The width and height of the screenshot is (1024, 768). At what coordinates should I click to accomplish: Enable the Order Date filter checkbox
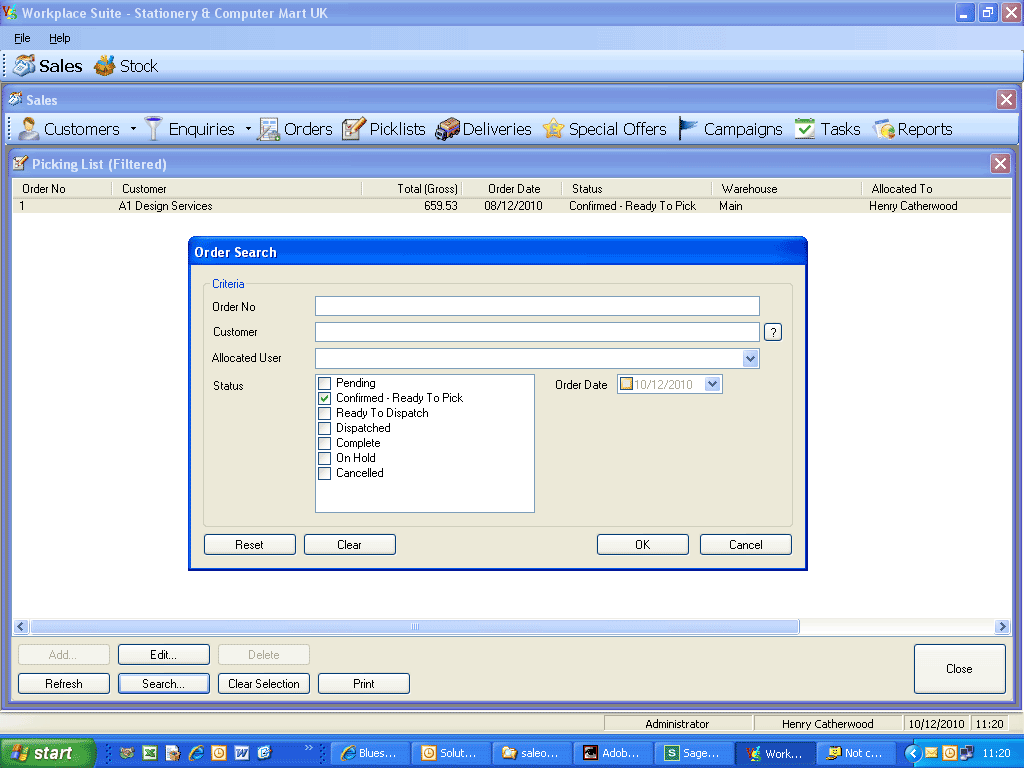[626, 384]
